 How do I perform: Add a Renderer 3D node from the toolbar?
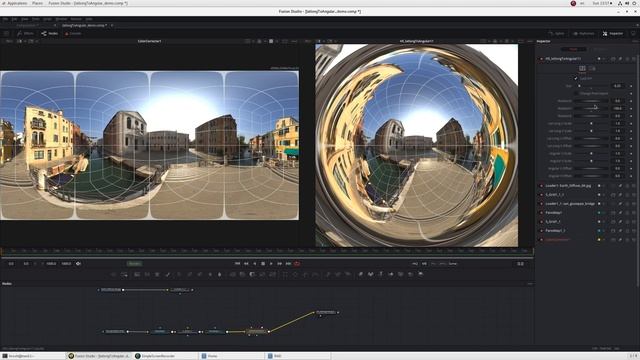[421, 274]
